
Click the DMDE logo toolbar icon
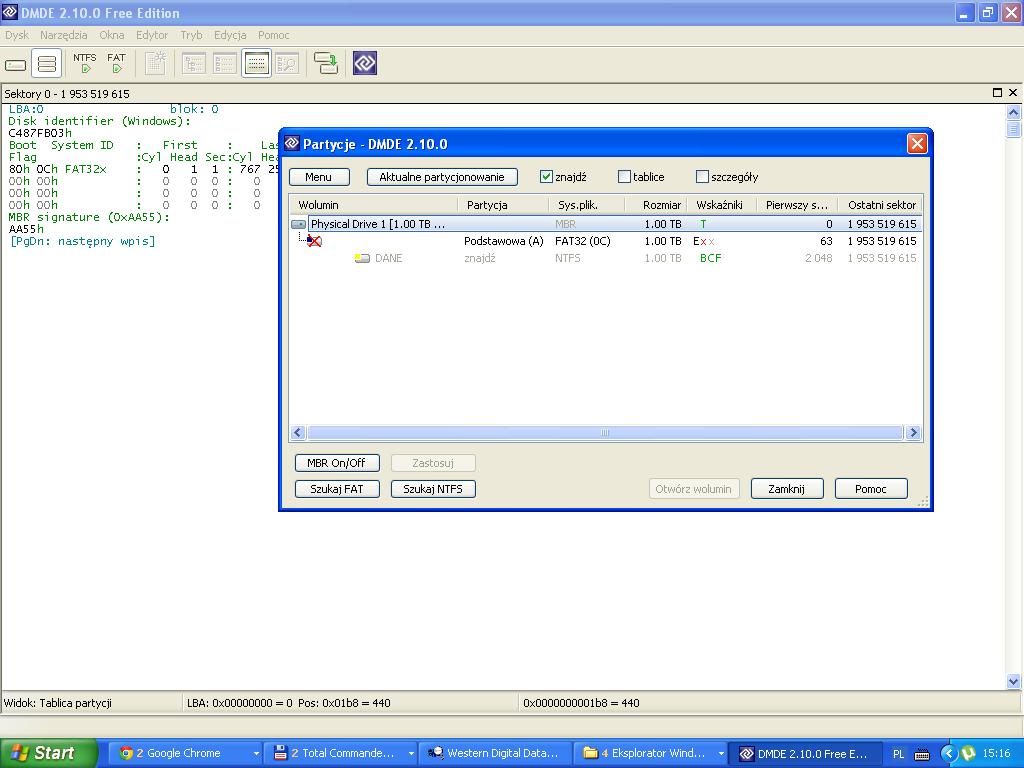tap(364, 63)
